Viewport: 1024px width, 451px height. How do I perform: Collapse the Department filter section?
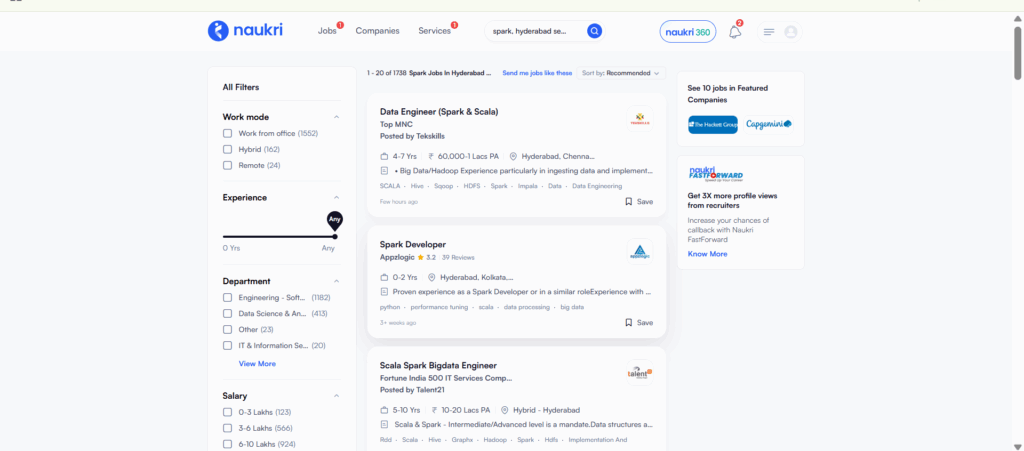pyautogui.click(x=336, y=281)
